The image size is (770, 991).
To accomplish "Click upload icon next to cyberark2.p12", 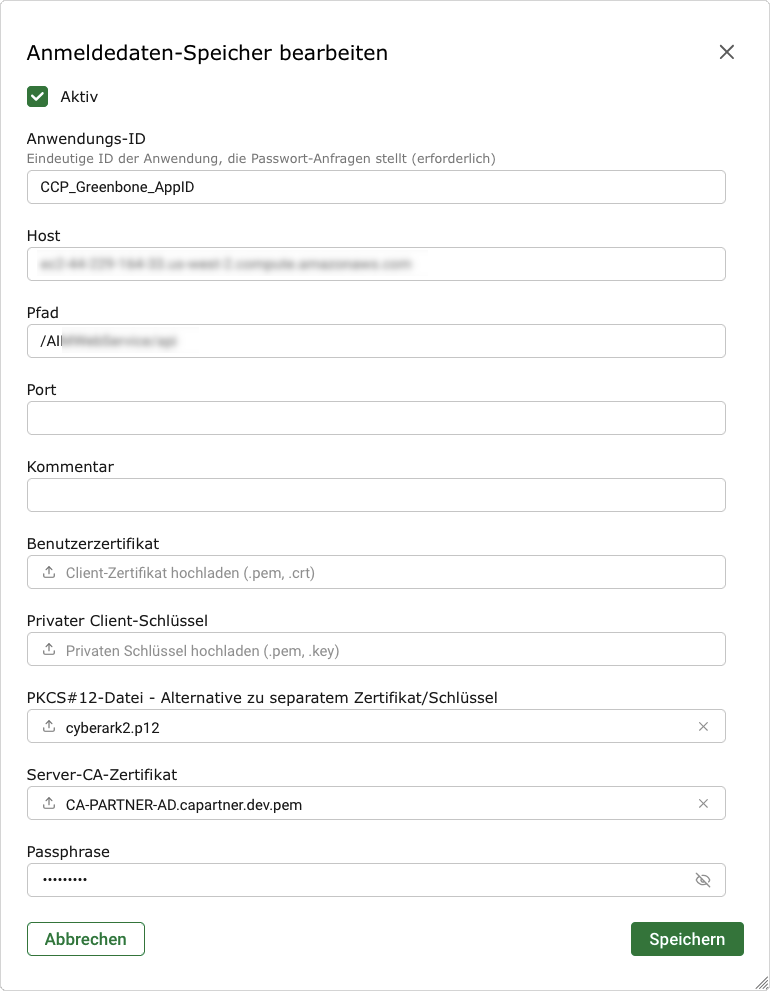I will [x=49, y=727].
